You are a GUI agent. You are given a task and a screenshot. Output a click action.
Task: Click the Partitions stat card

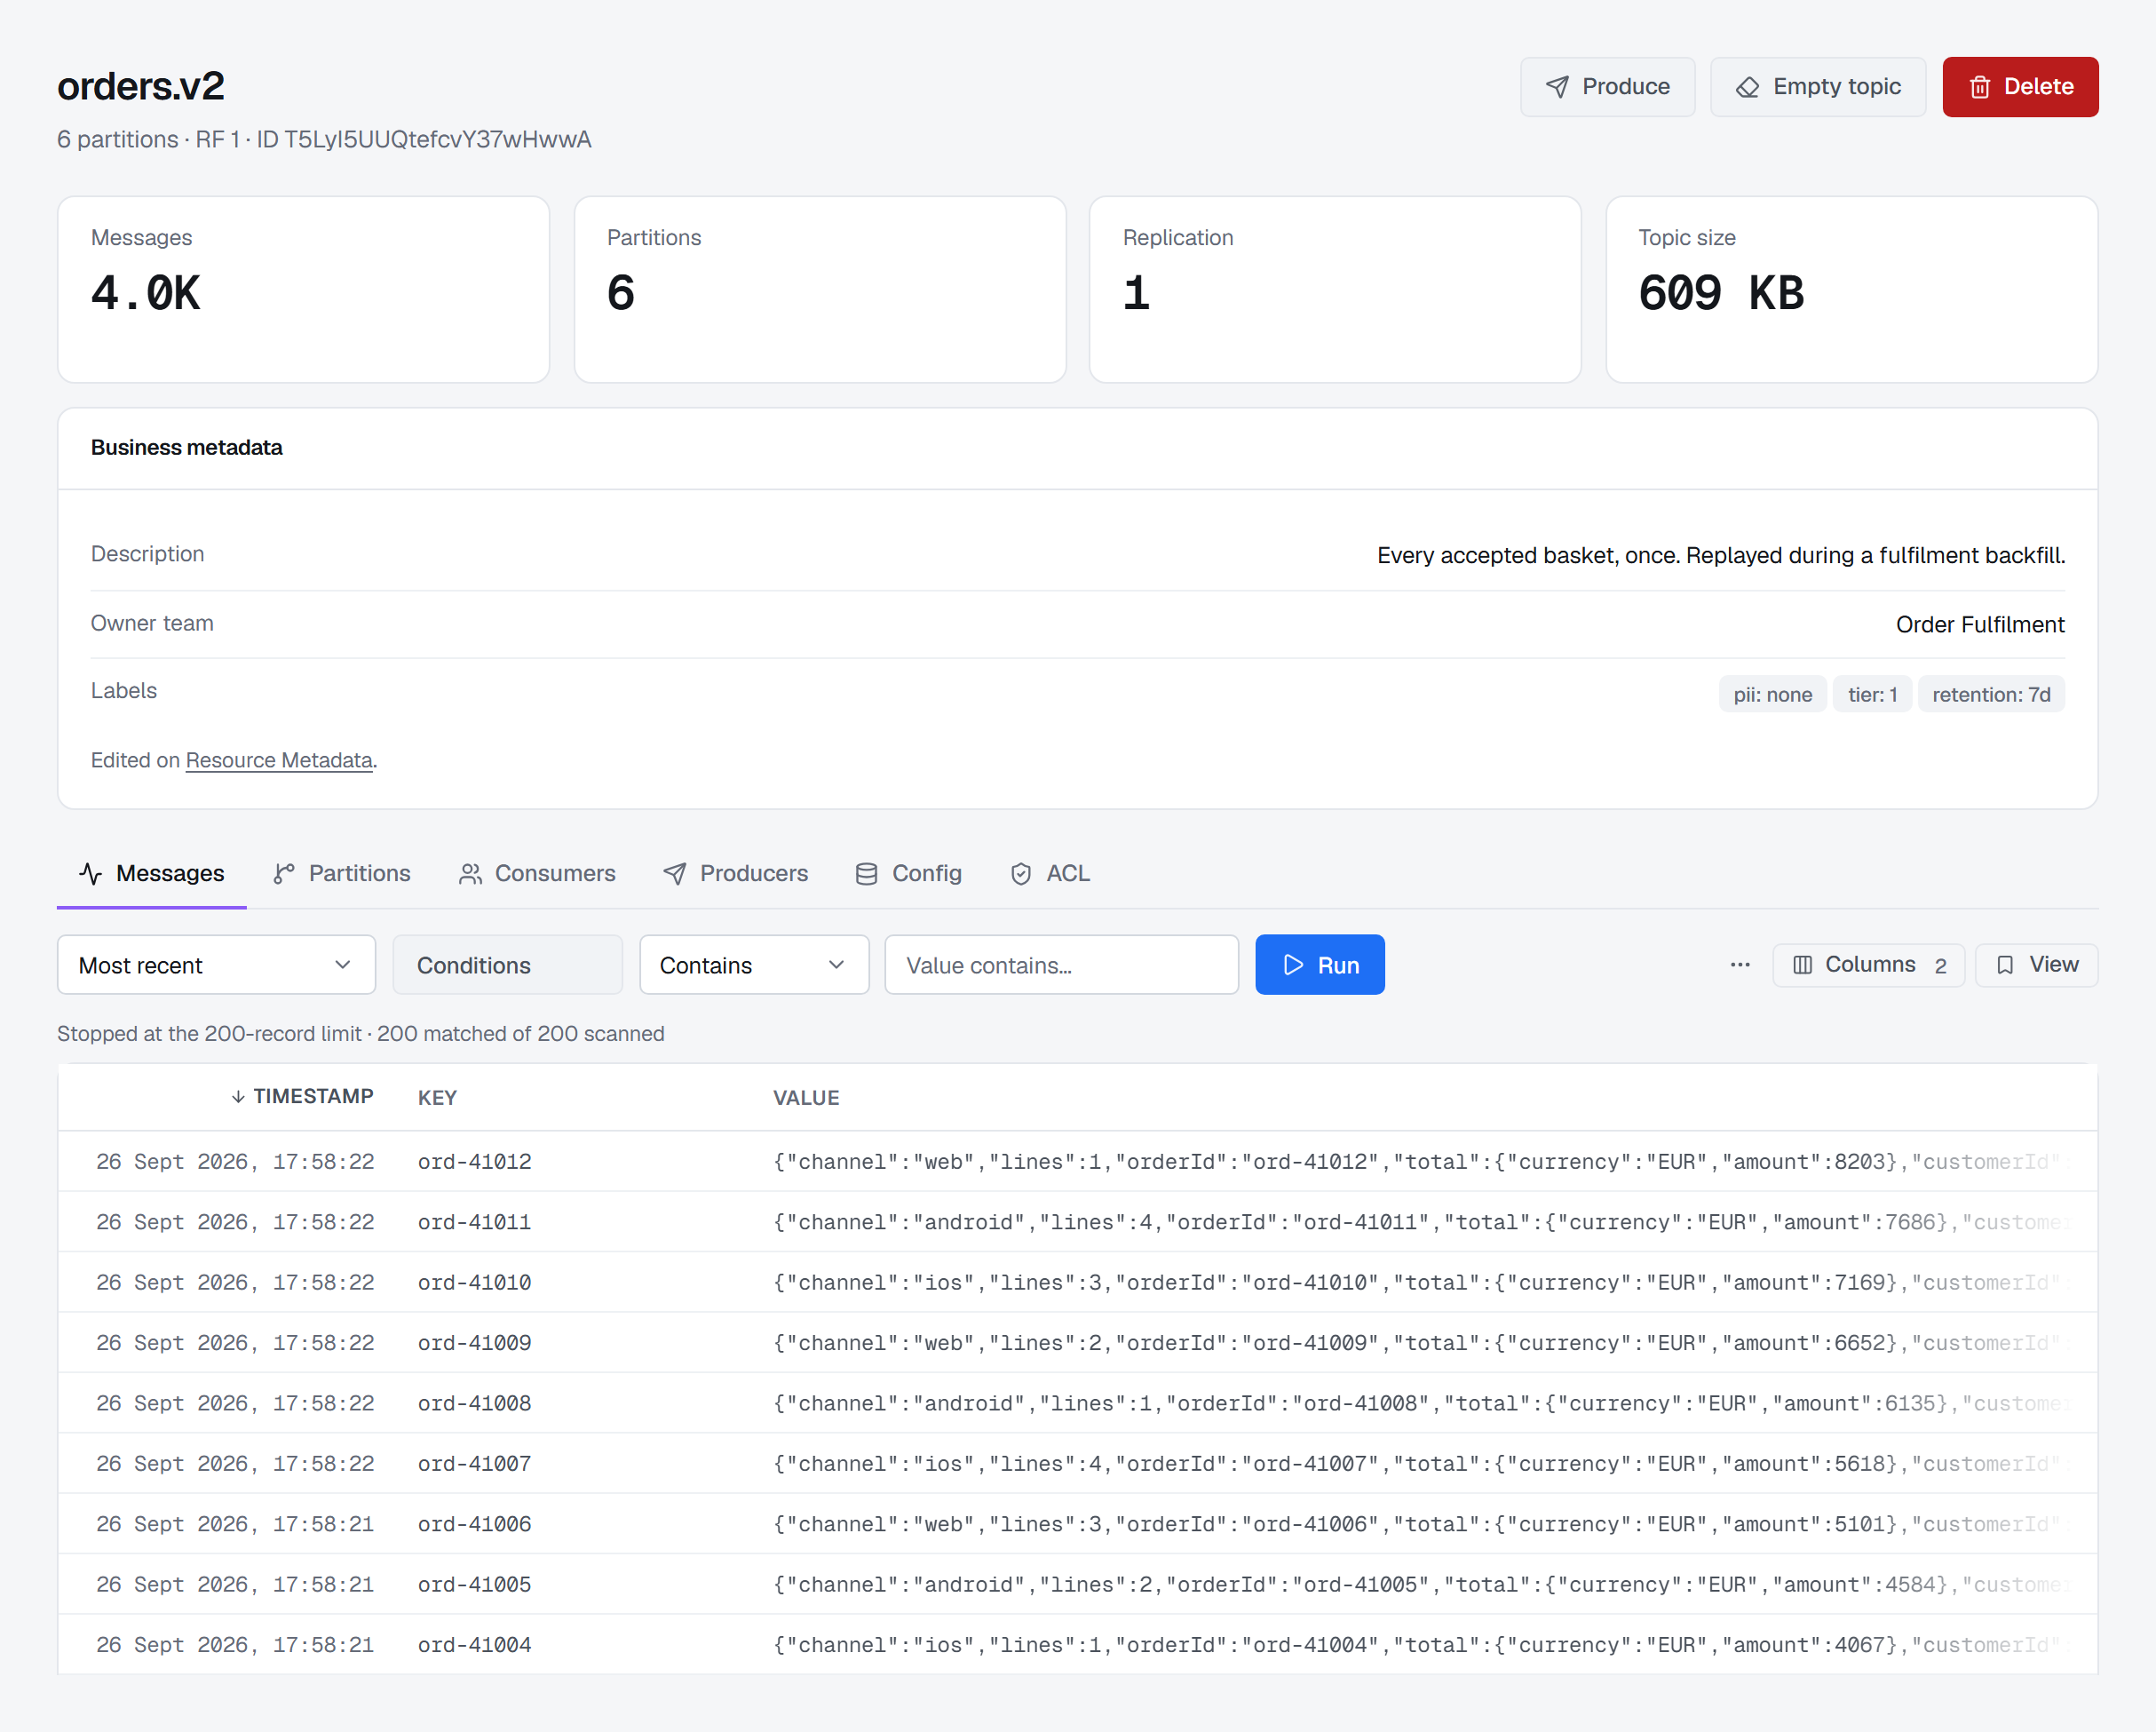(x=819, y=289)
